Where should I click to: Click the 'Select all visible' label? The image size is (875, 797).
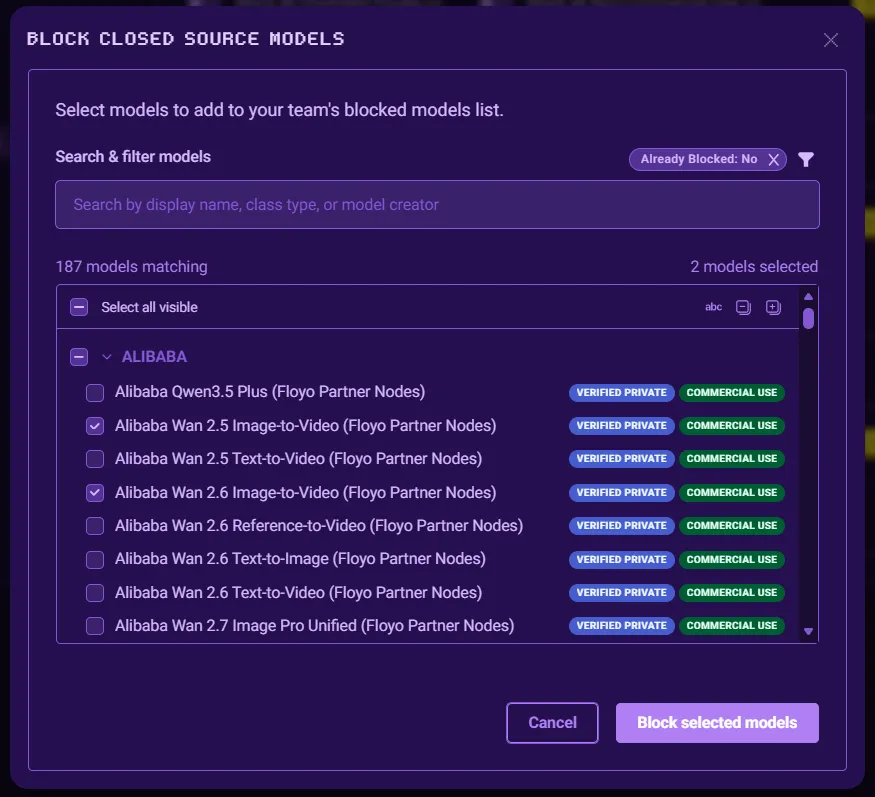(149, 307)
